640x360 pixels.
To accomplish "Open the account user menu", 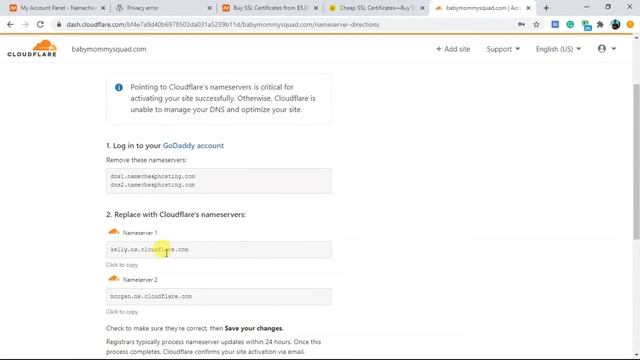I will point(607,49).
